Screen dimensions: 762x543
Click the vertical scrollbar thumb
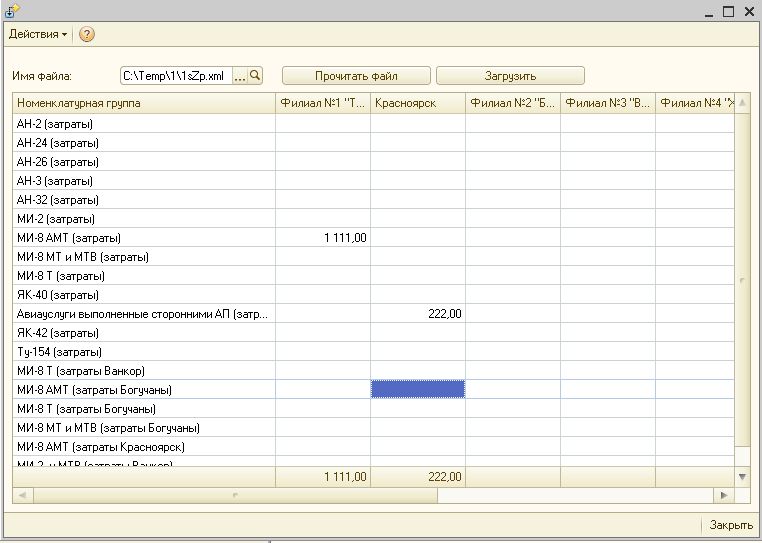[742, 280]
